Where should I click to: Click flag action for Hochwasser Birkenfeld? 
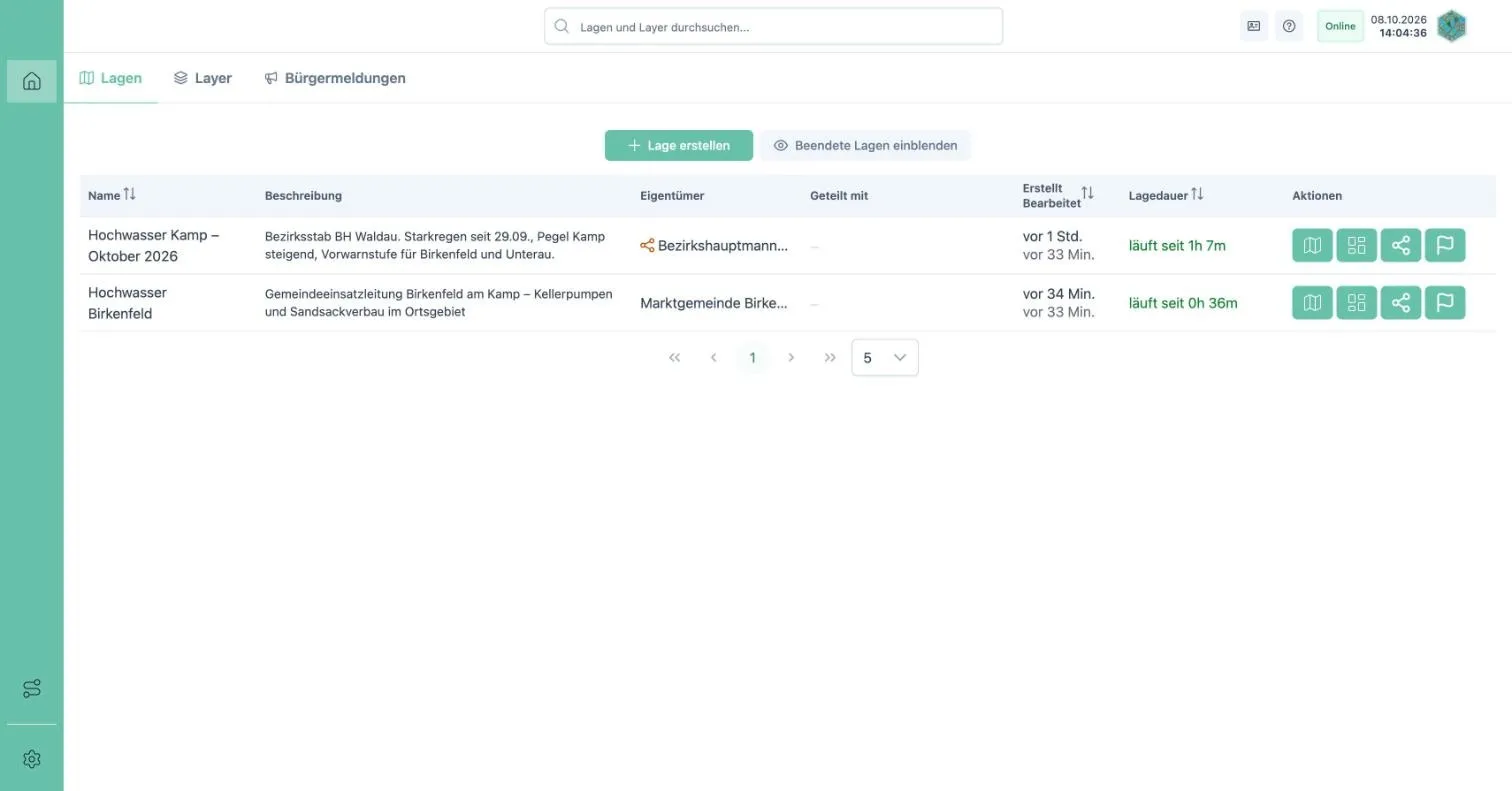coord(1445,302)
